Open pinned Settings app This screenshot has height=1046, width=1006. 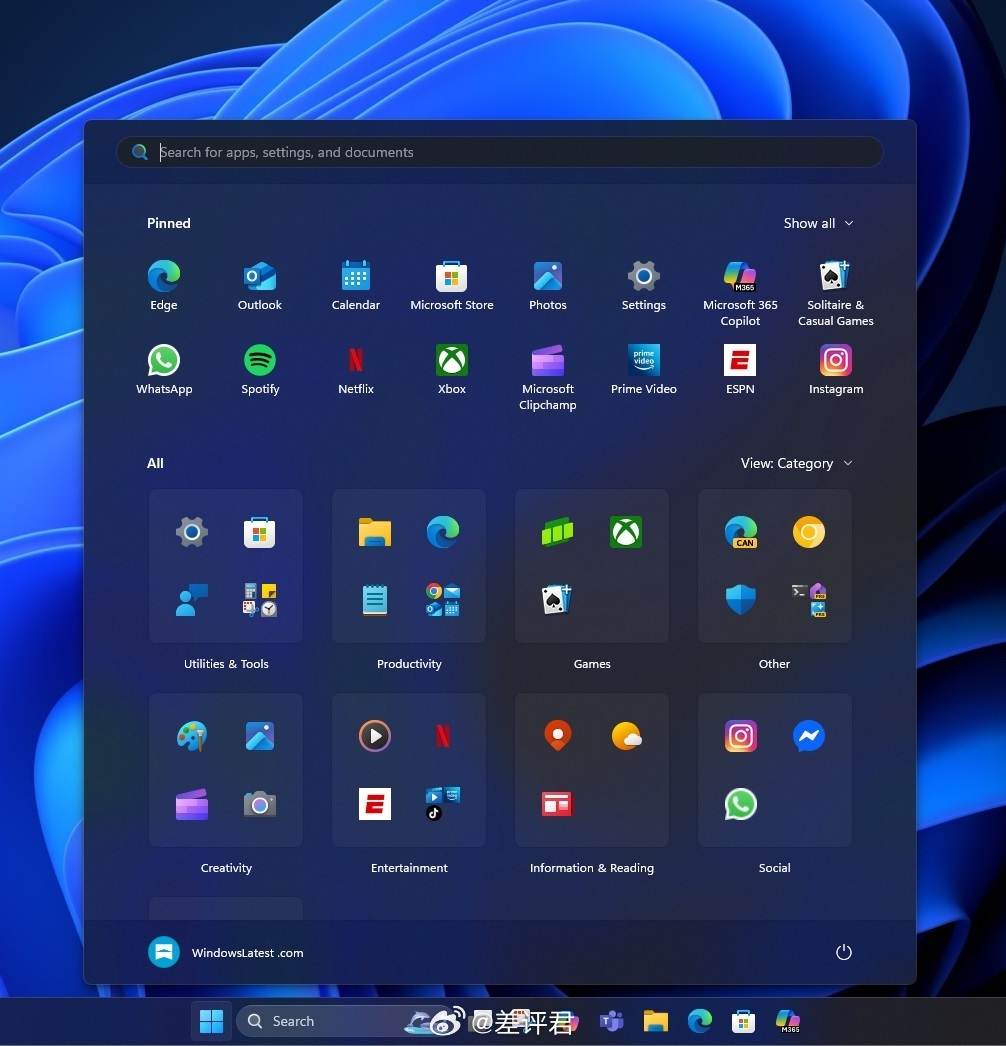click(x=644, y=286)
